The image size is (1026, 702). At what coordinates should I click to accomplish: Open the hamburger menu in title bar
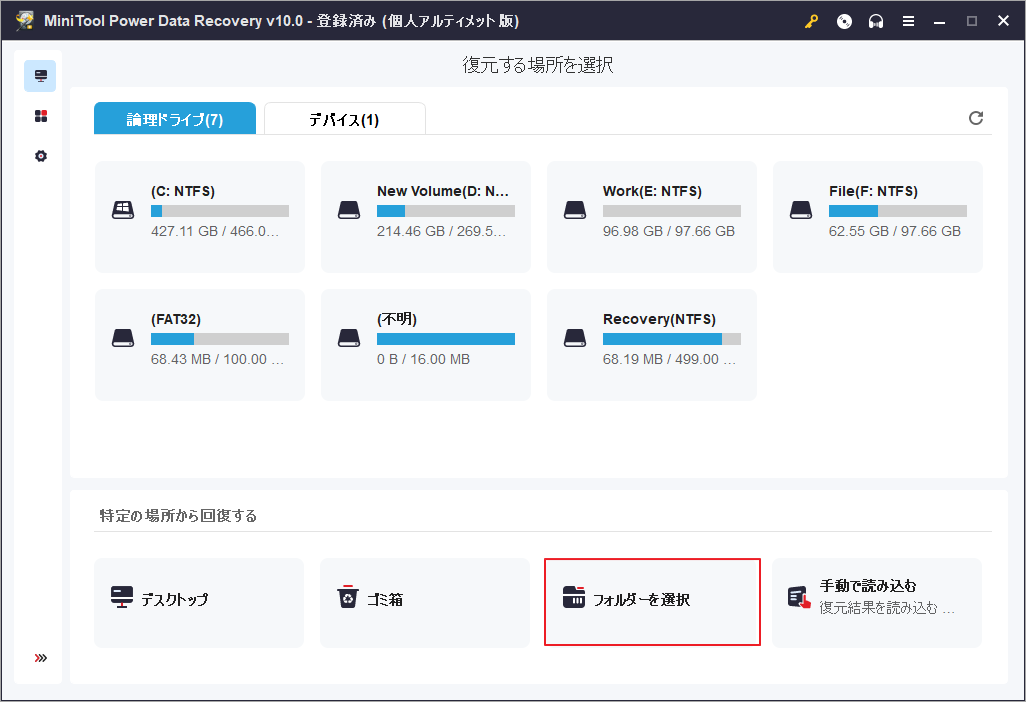coord(908,22)
